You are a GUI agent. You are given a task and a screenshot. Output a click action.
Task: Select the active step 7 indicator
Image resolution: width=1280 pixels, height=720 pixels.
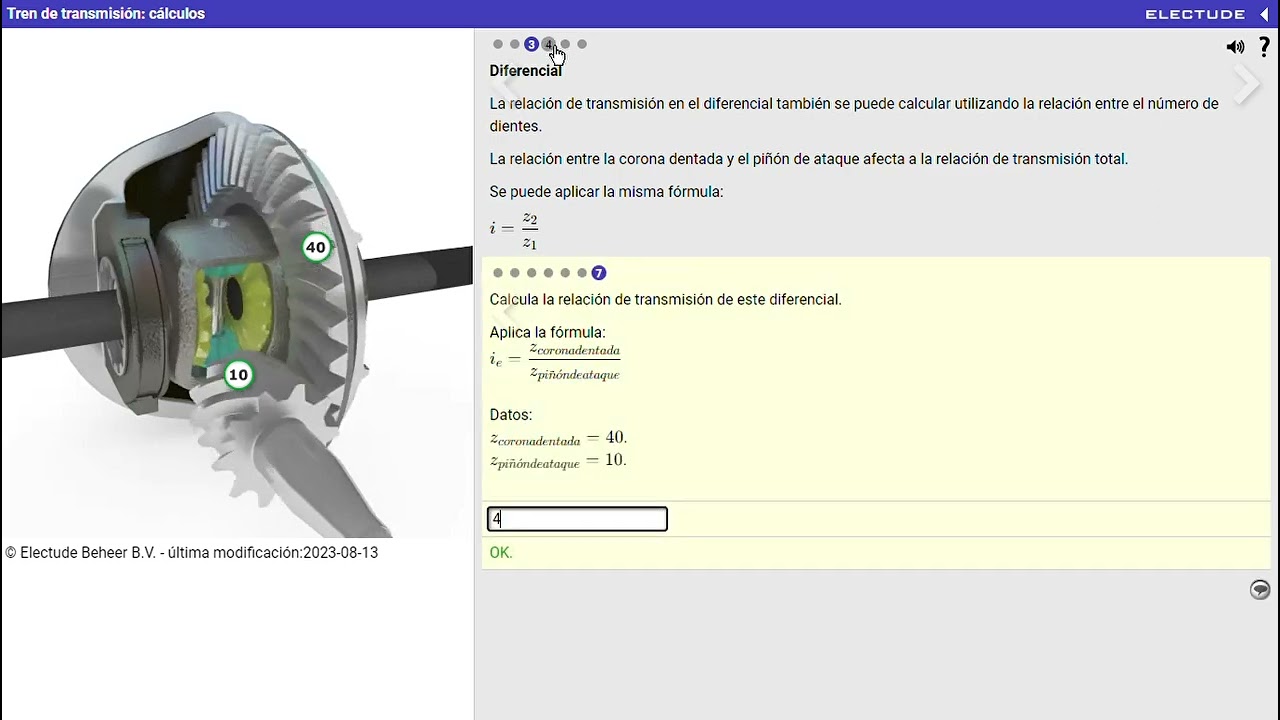(598, 273)
